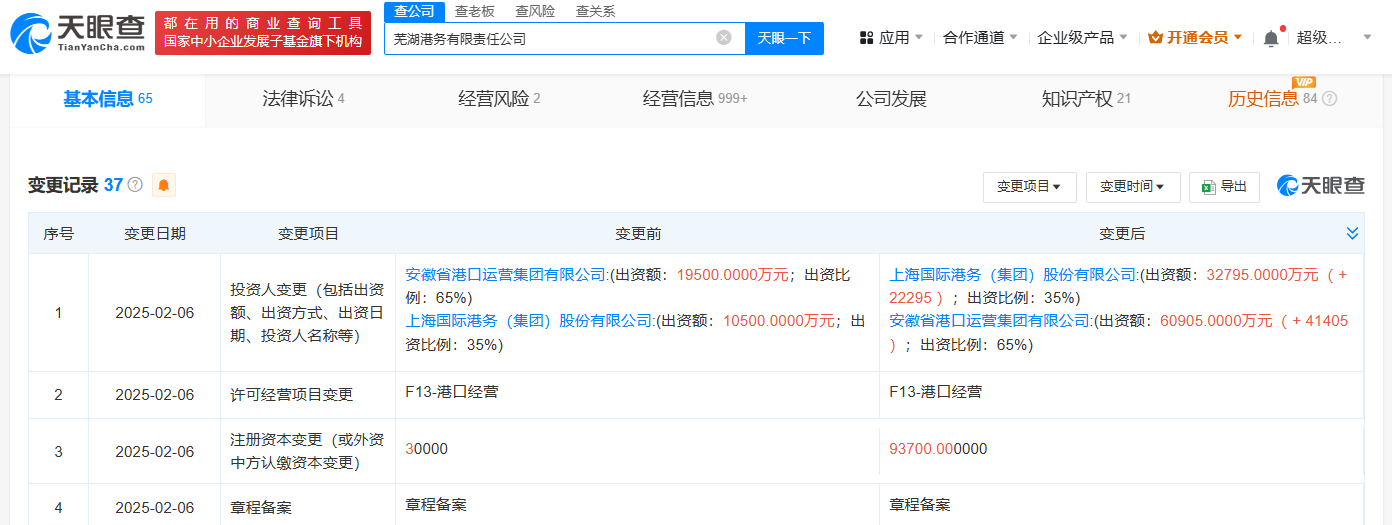
Task: Click the red promotional banner 都在用的商业查询工具
Action: point(263,33)
